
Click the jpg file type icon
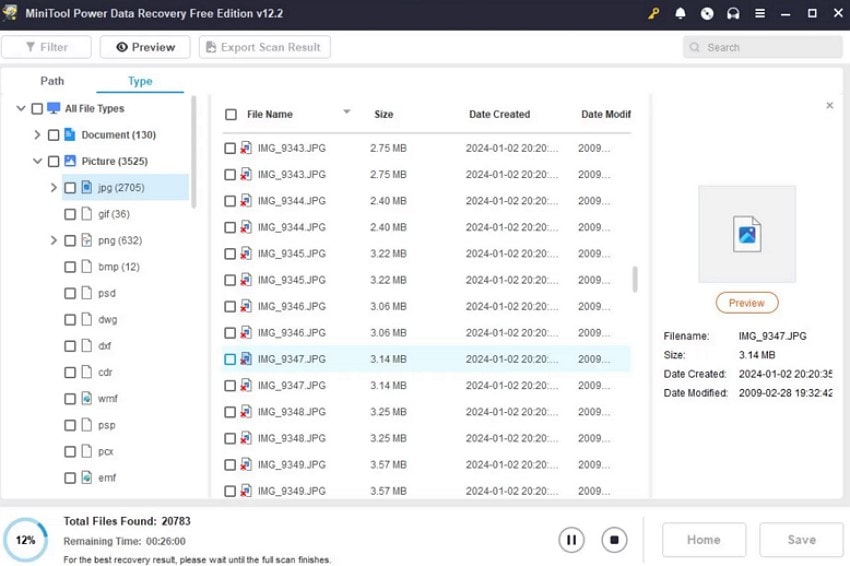tap(86, 188)
